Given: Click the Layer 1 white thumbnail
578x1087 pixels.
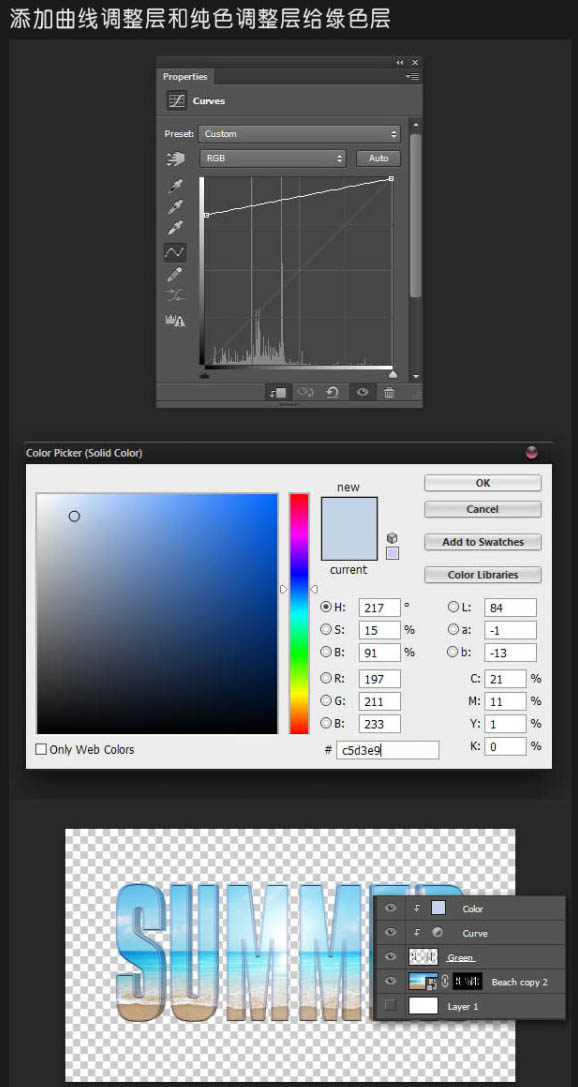Looking at the screenshot, I should click(x=423, y=1006).
